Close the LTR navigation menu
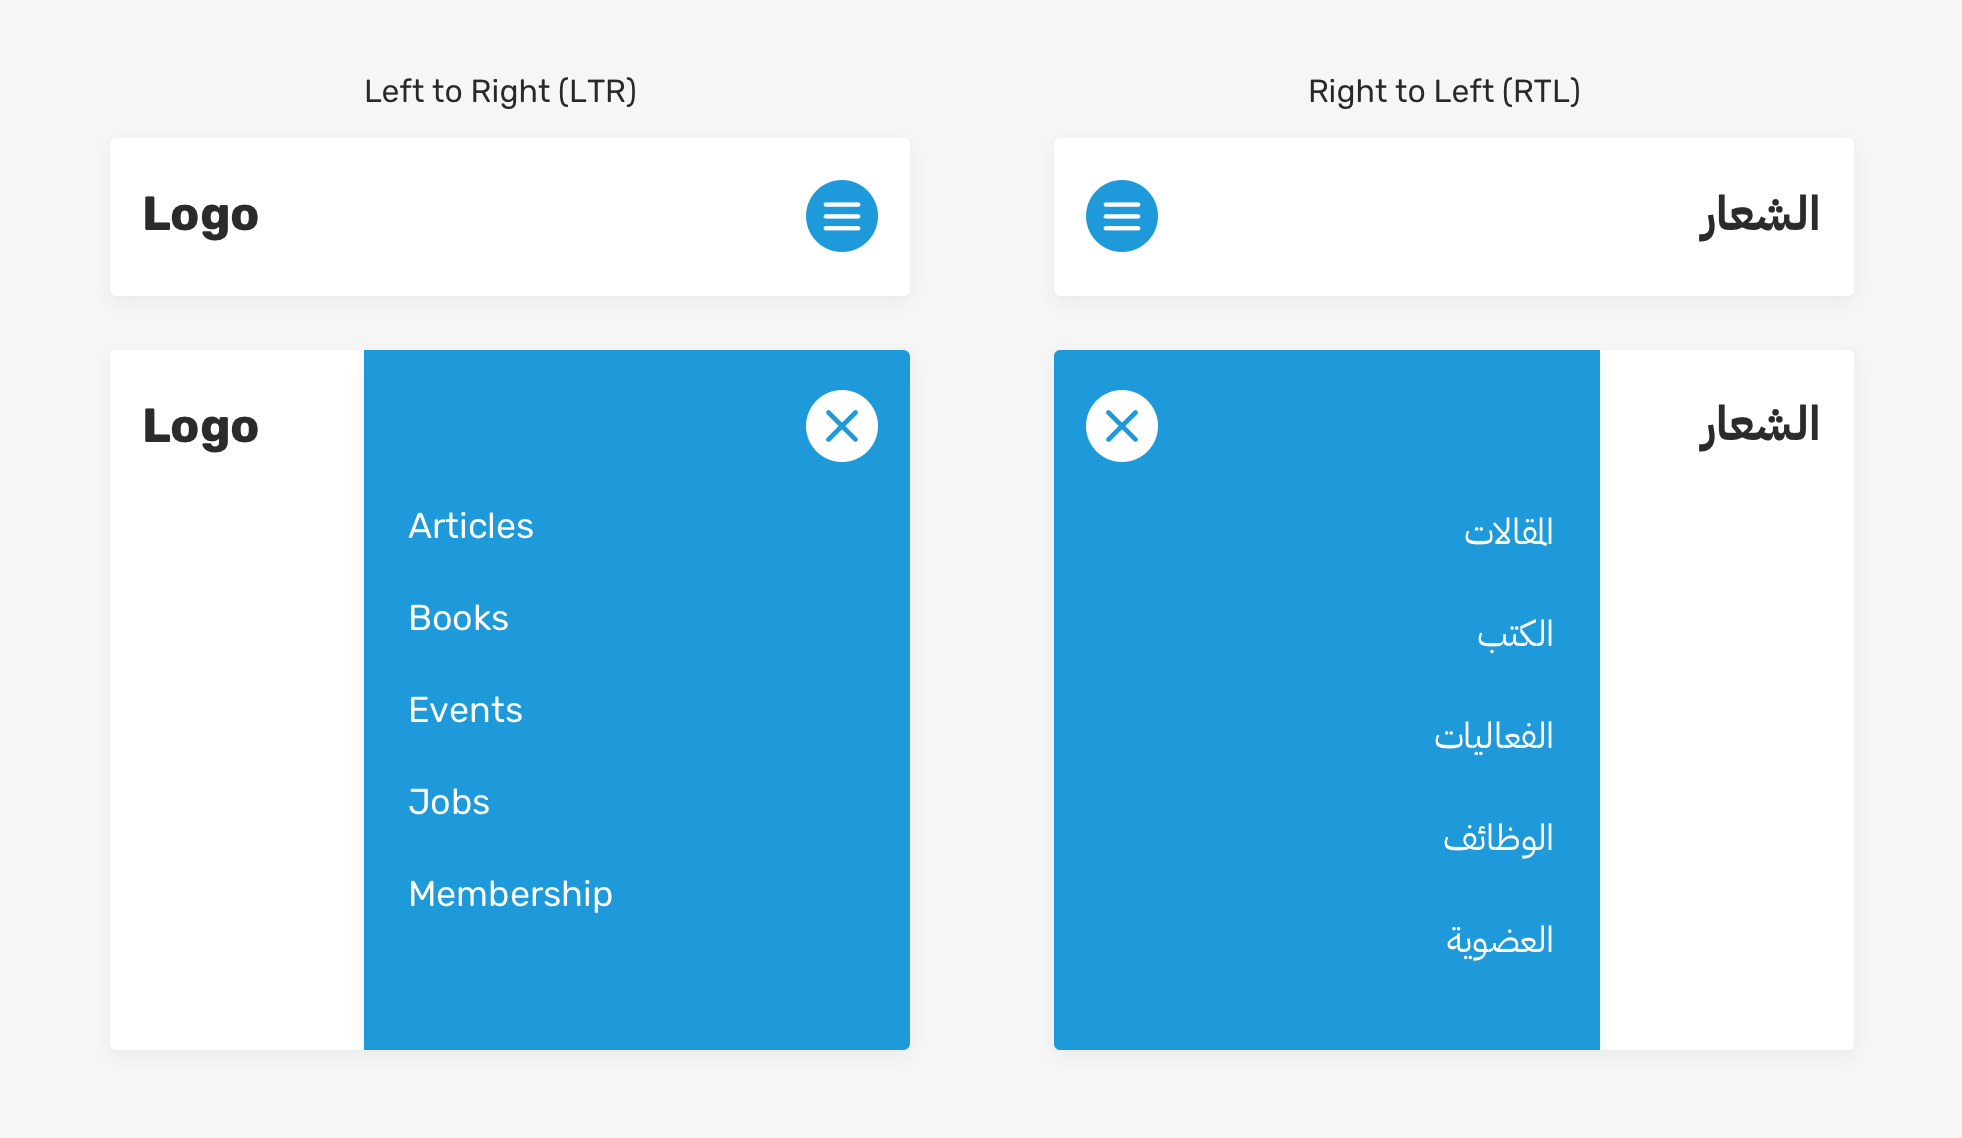 click(x=841, y=426)
